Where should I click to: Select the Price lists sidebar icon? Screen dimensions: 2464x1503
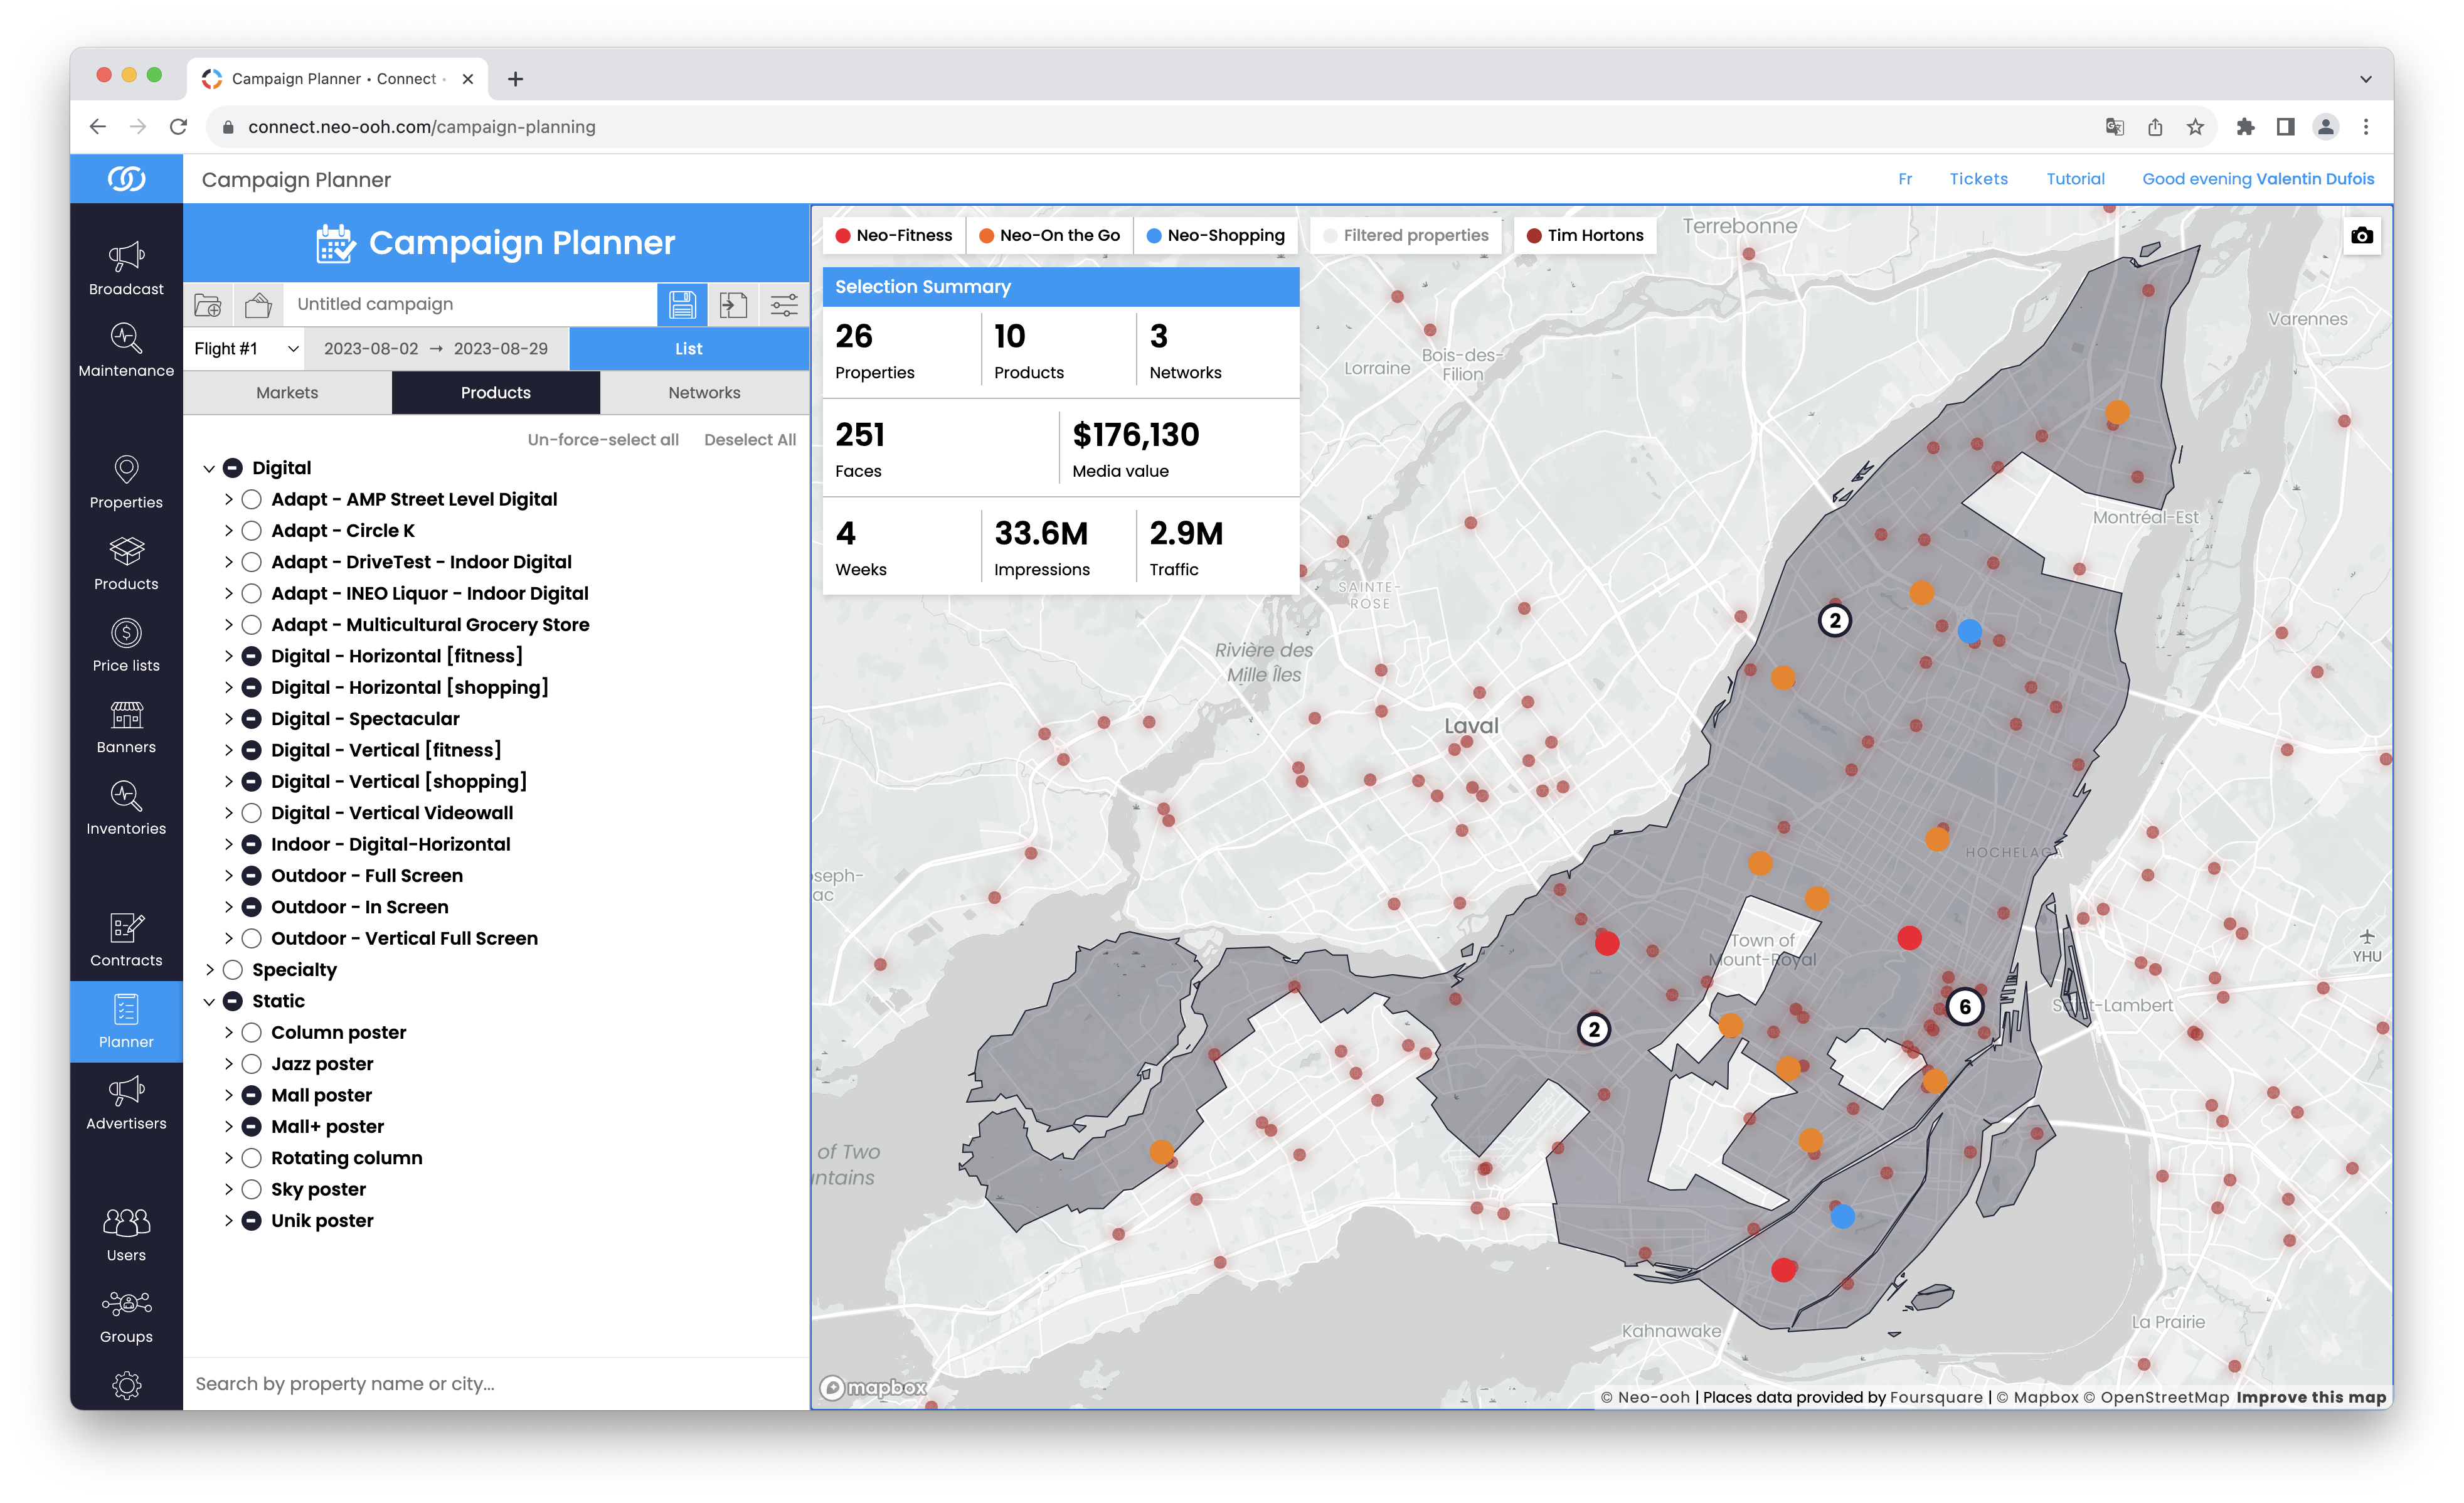pyautogui.click(x=126, y=644)
